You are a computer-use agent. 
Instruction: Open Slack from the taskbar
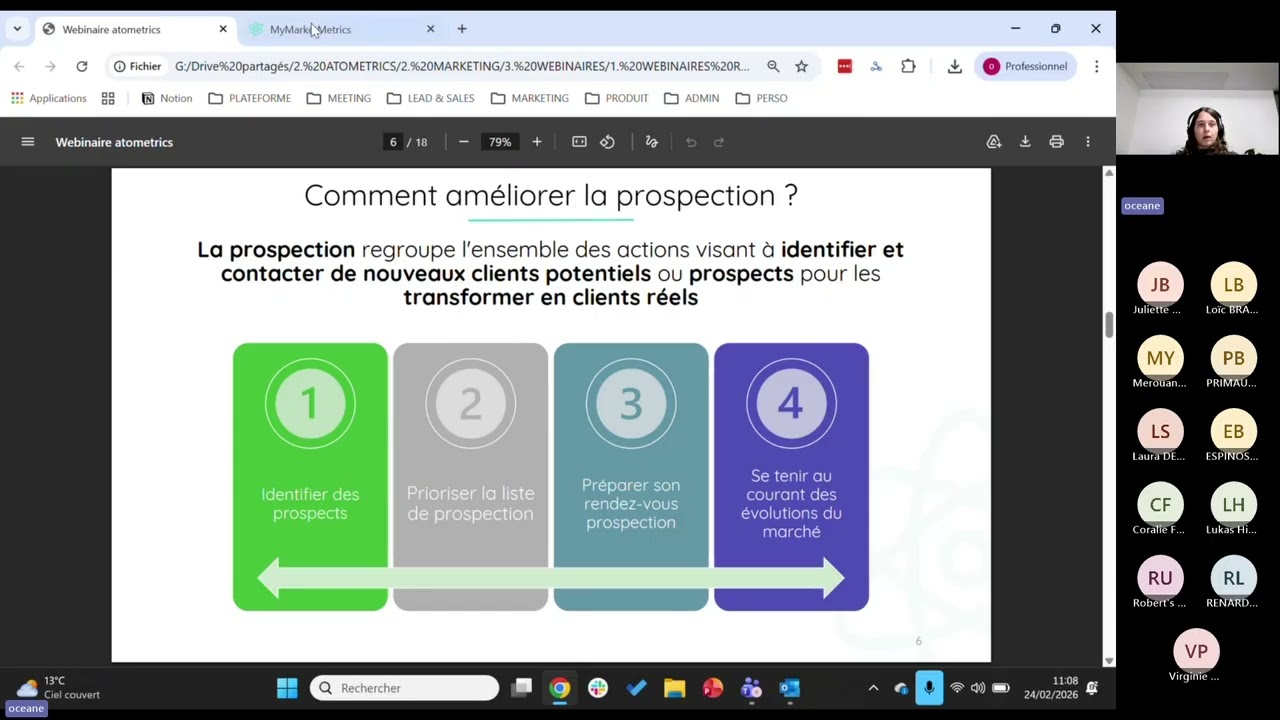tap(598, 688)
